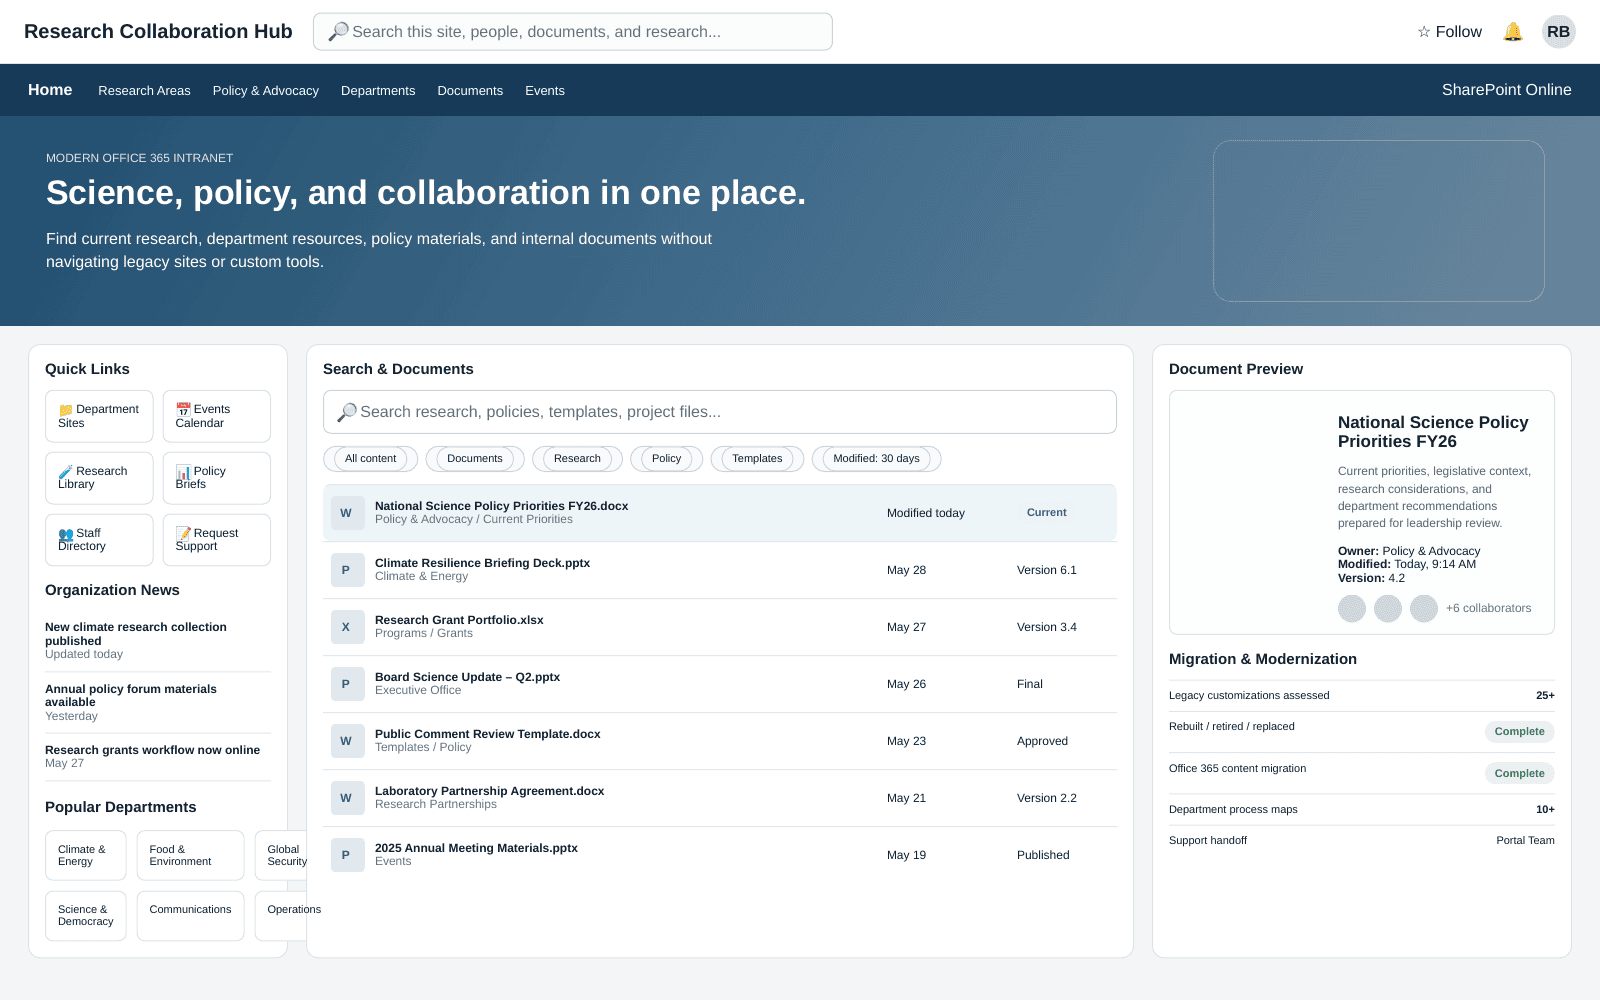1600x1000 pixels.
Task: Open Annual policy forum materials news item
Action: pyautogui.click(x=158, y=703)
